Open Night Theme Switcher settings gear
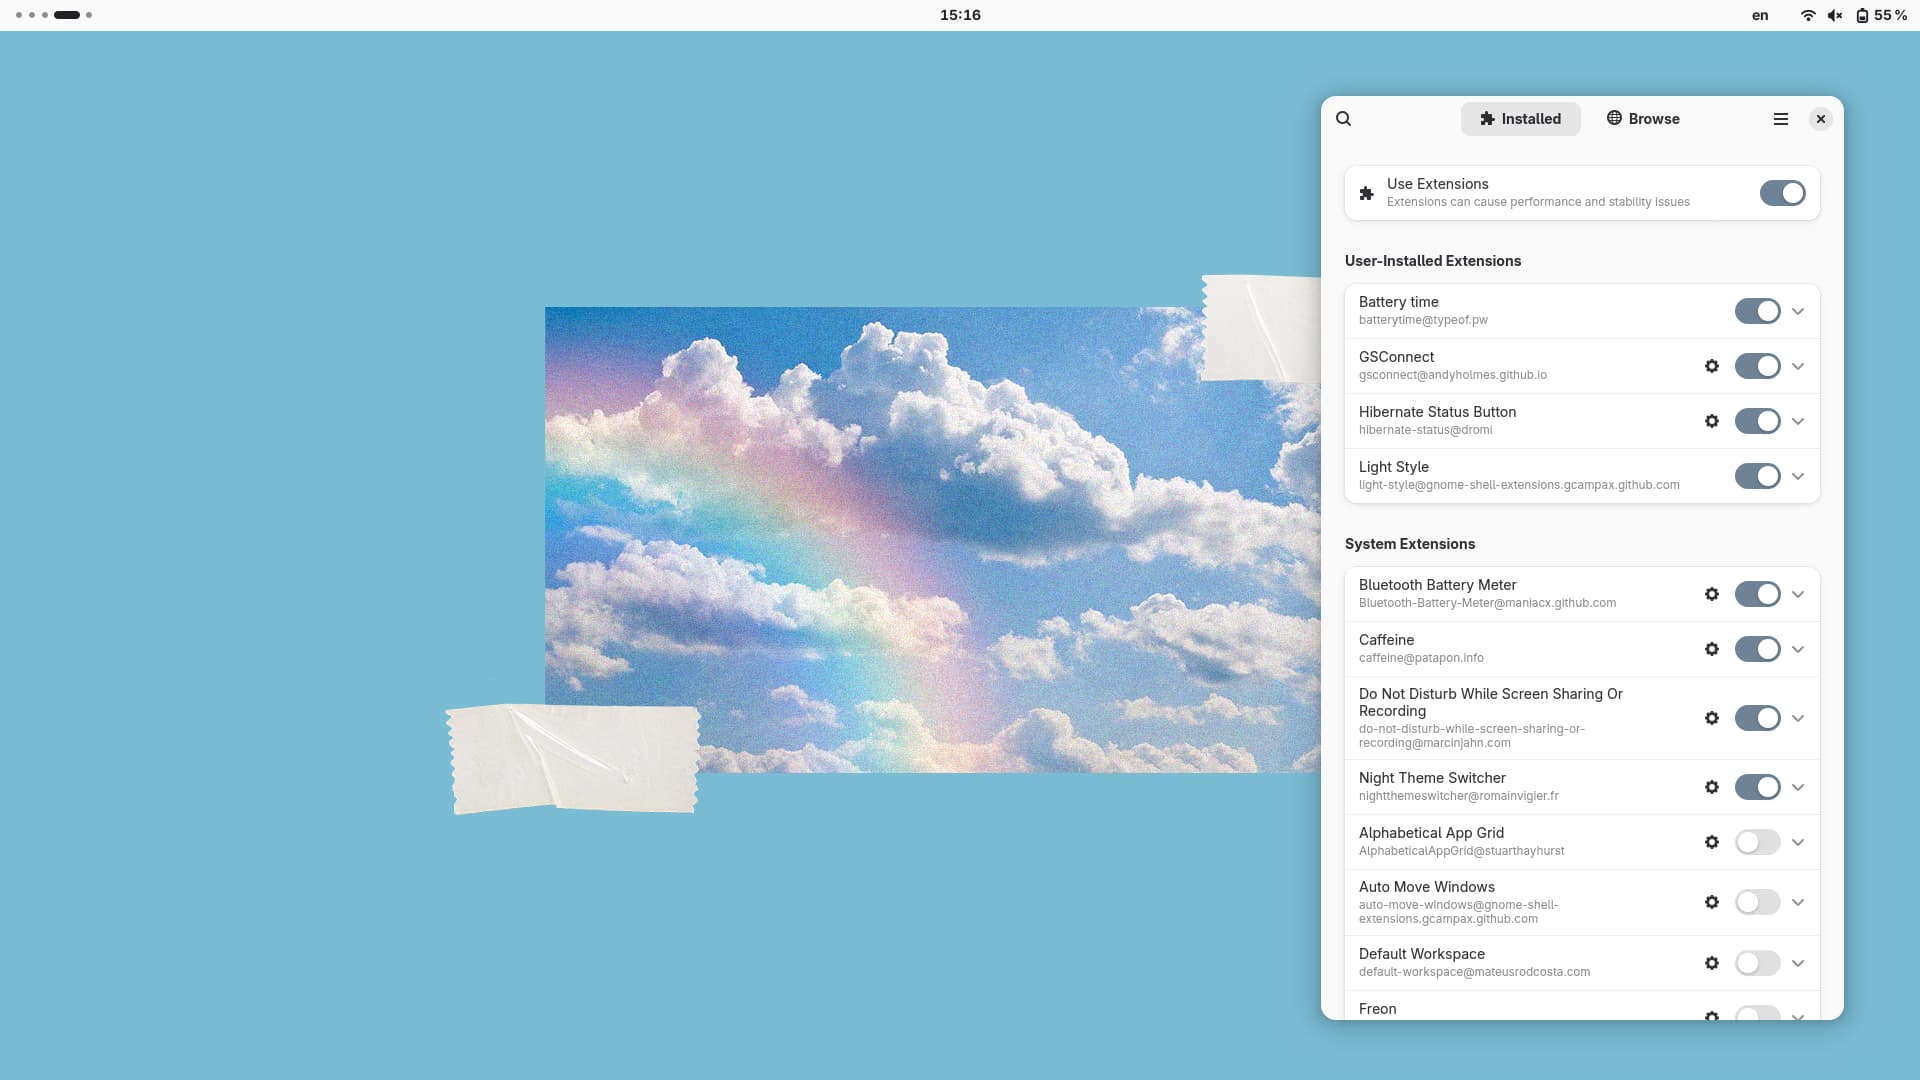Screen dimensions: 1920x1080 point(1712,787)
